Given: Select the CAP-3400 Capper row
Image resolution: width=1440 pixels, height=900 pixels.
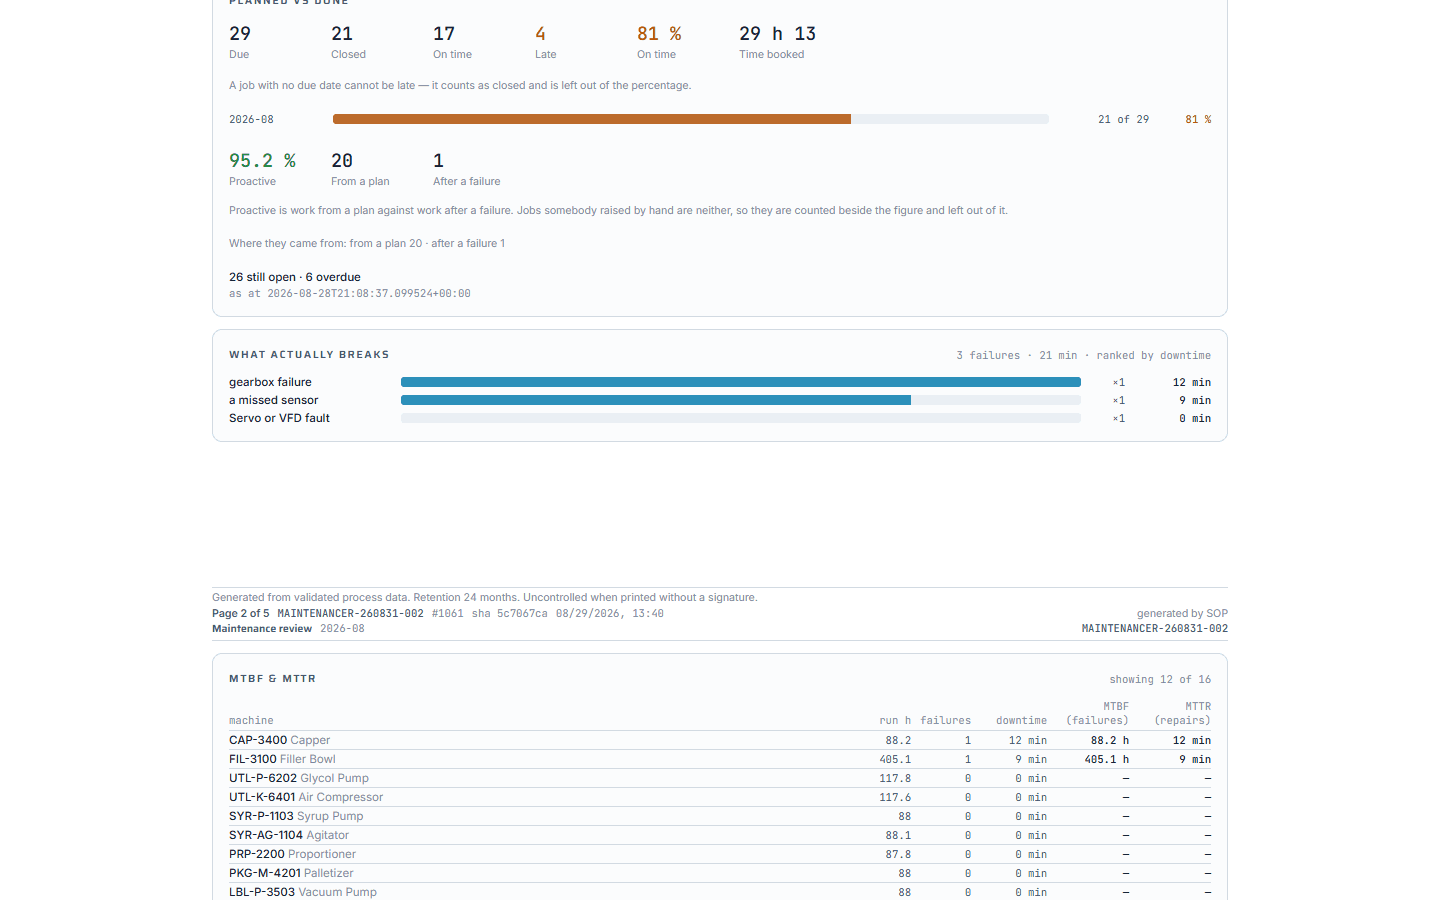Looking at the screenshot, I should 720,740.
